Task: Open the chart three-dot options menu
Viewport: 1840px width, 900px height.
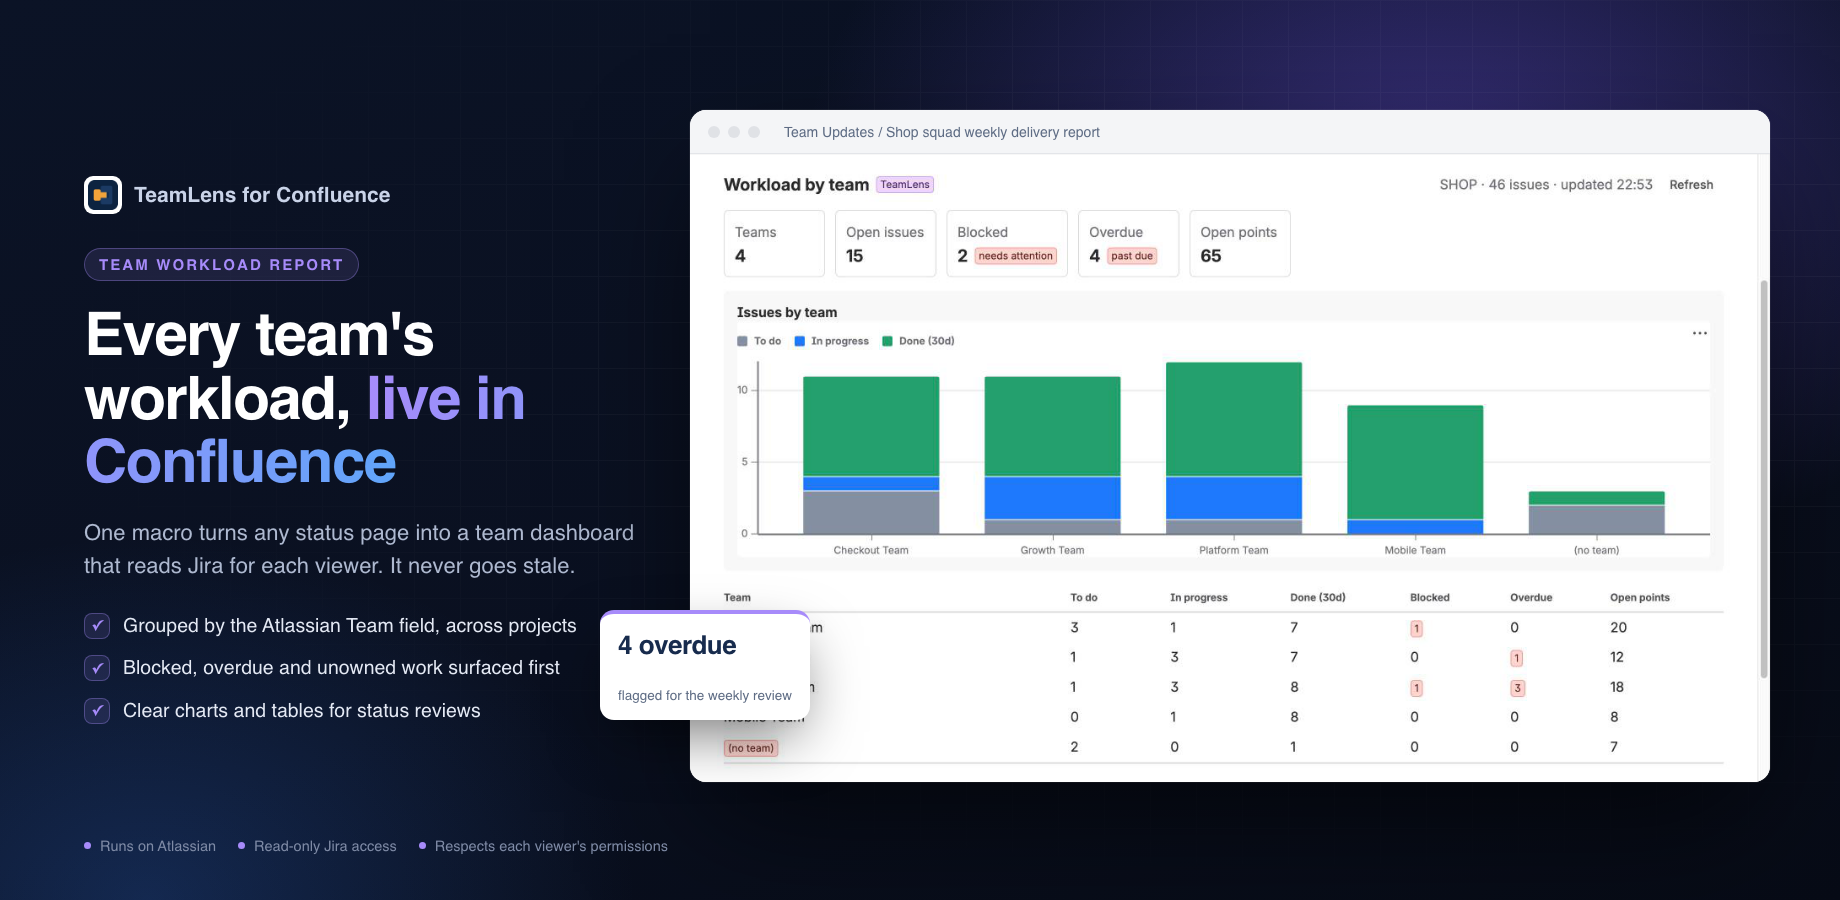Action: click(1699, 333)
